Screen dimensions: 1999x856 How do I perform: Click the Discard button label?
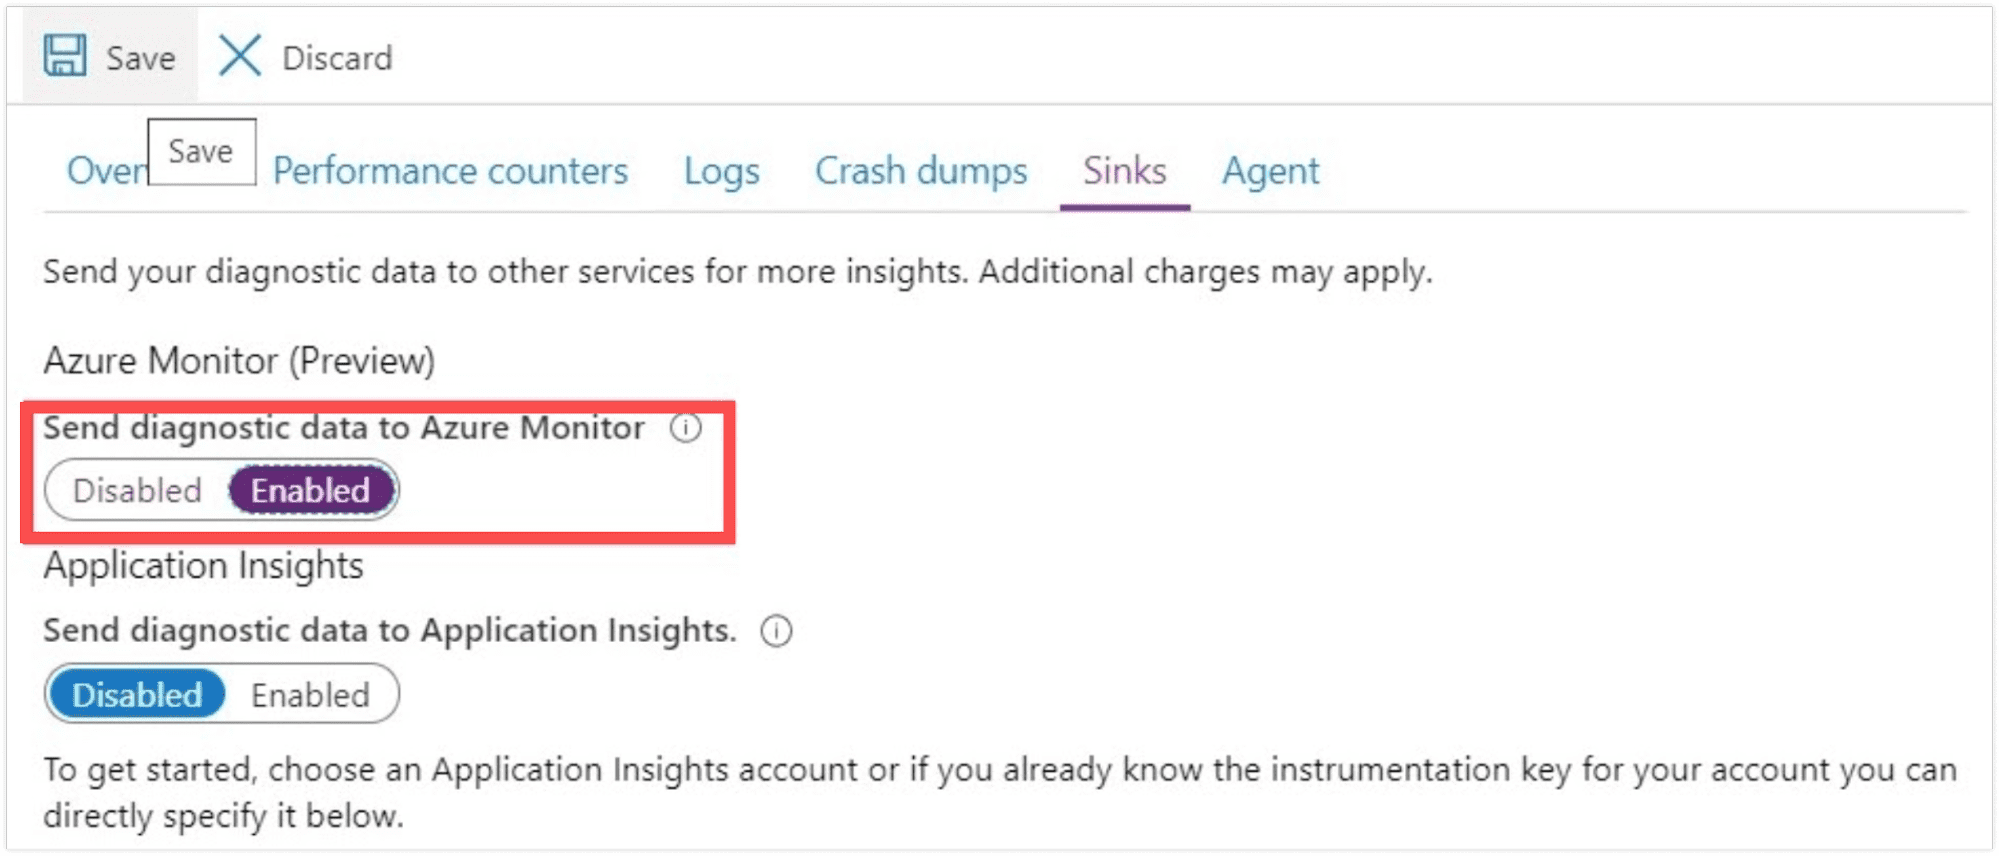click(337, 58)
